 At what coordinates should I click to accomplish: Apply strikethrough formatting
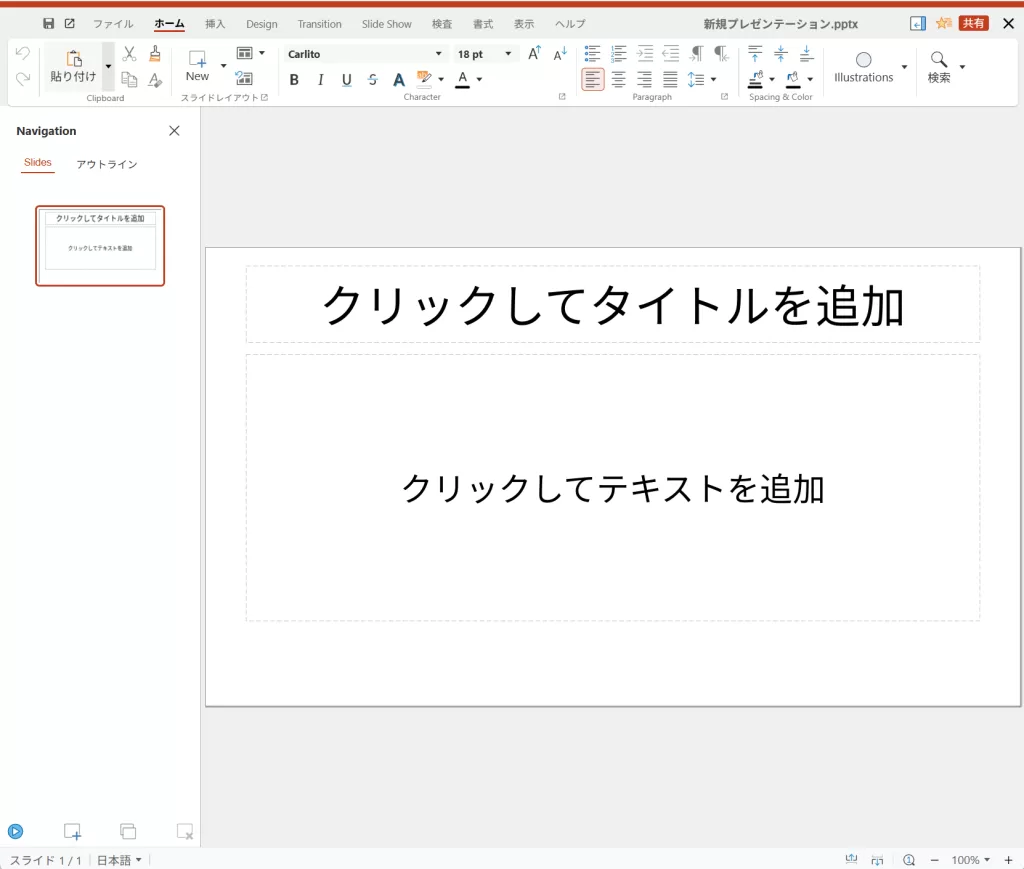point(371,80)
